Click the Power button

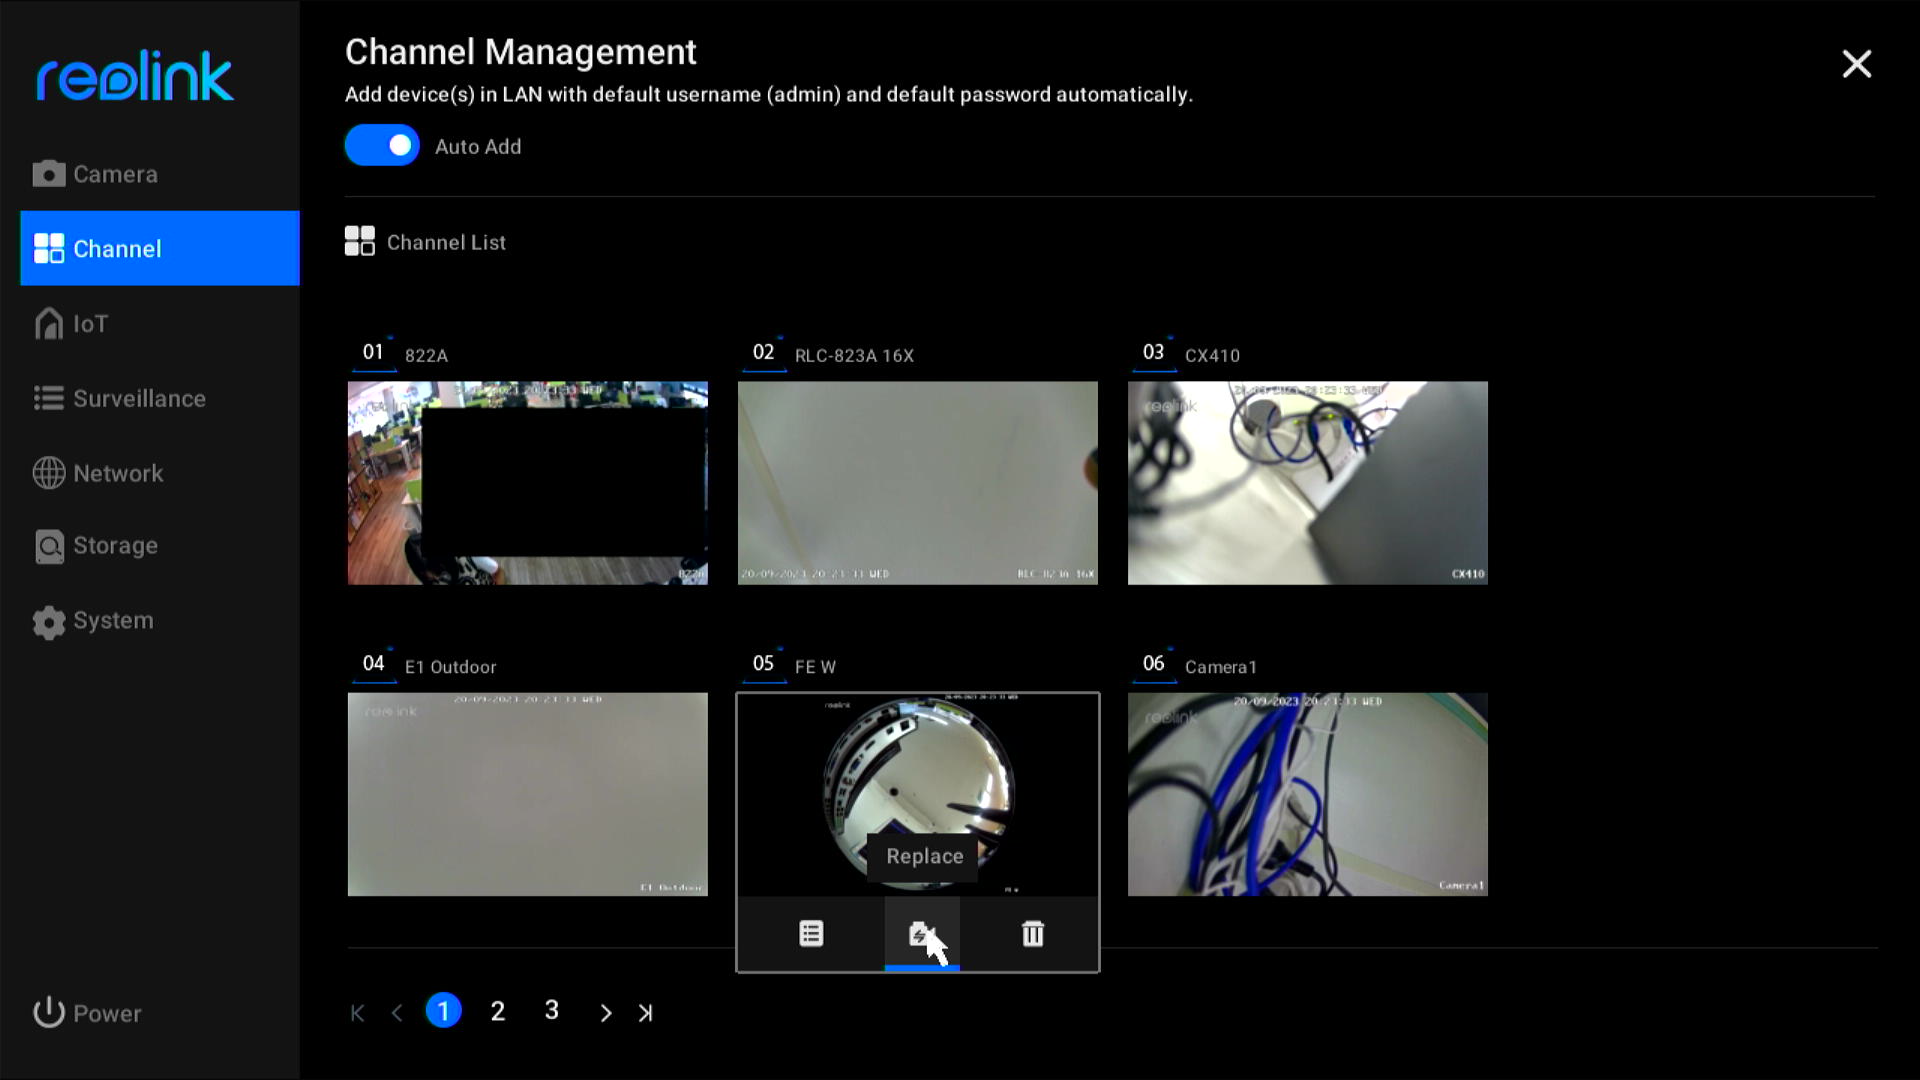(x=87, y=1013)
